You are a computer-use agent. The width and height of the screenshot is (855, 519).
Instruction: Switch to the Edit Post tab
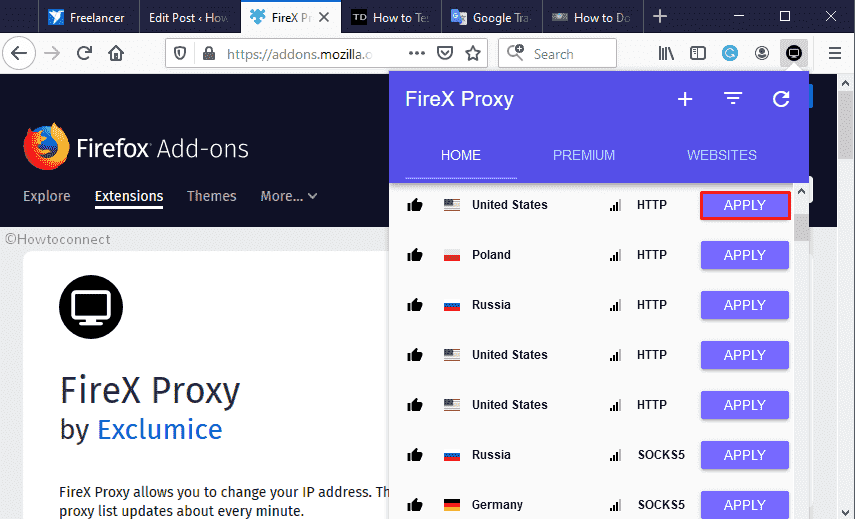pyautogui.click(x=189, y=17)
